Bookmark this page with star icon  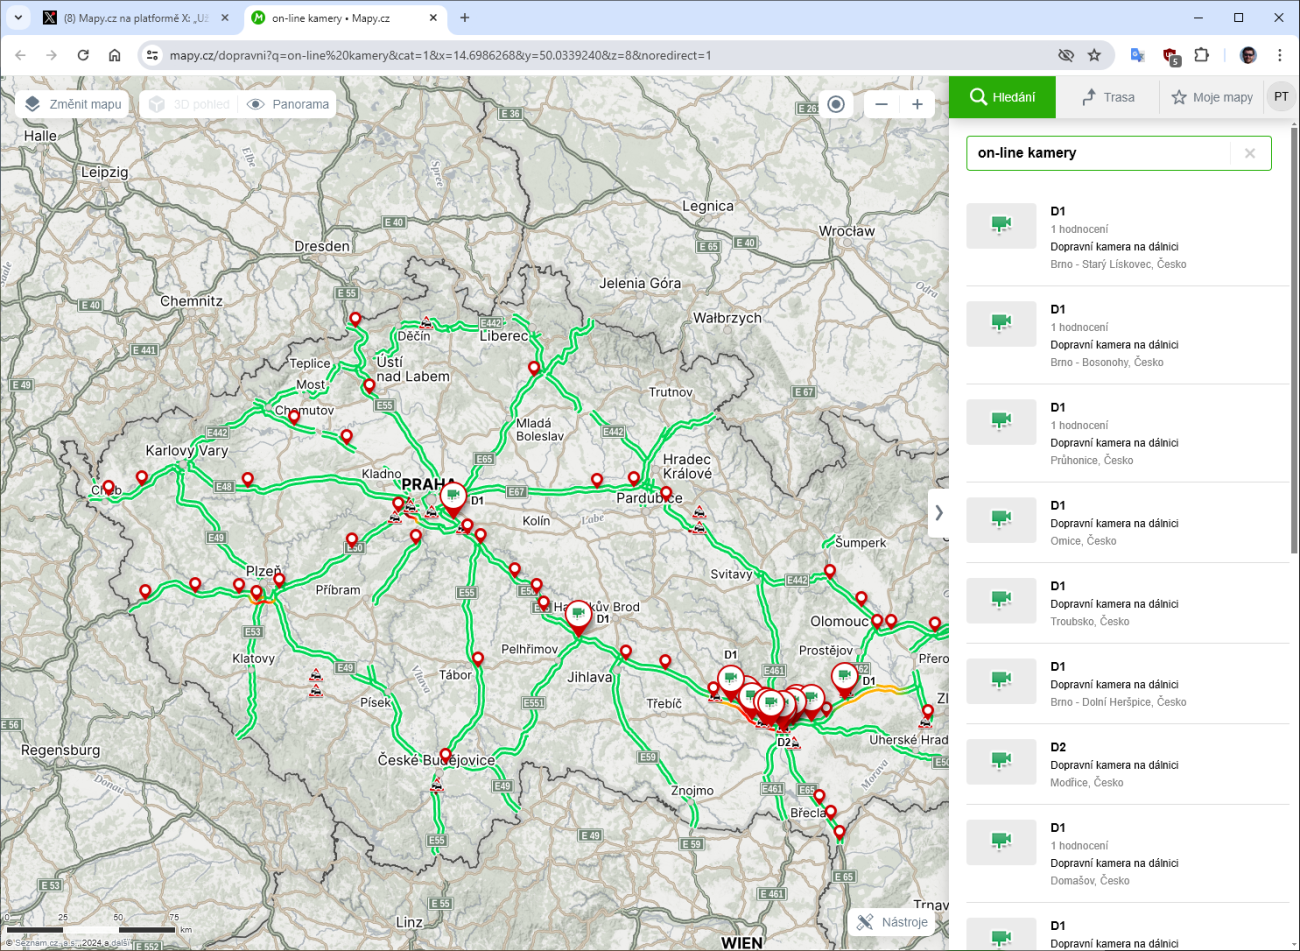click(x=1094, y=55)
